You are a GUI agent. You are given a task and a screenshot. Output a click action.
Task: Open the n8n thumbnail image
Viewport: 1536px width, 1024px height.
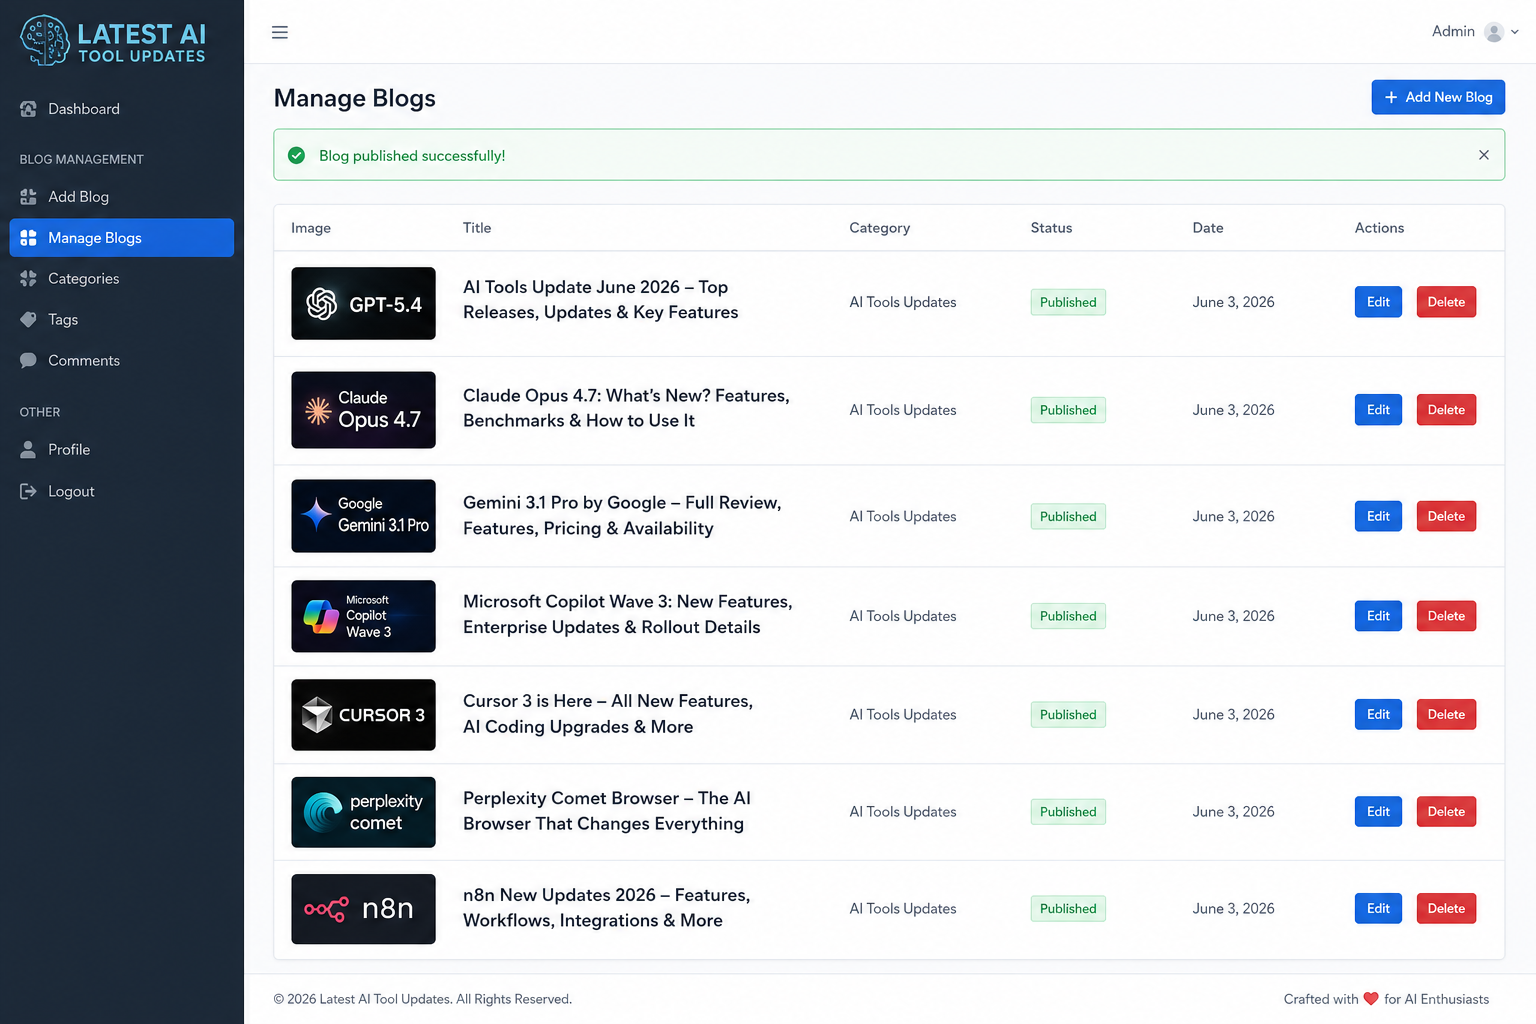(x=363, y=909)
